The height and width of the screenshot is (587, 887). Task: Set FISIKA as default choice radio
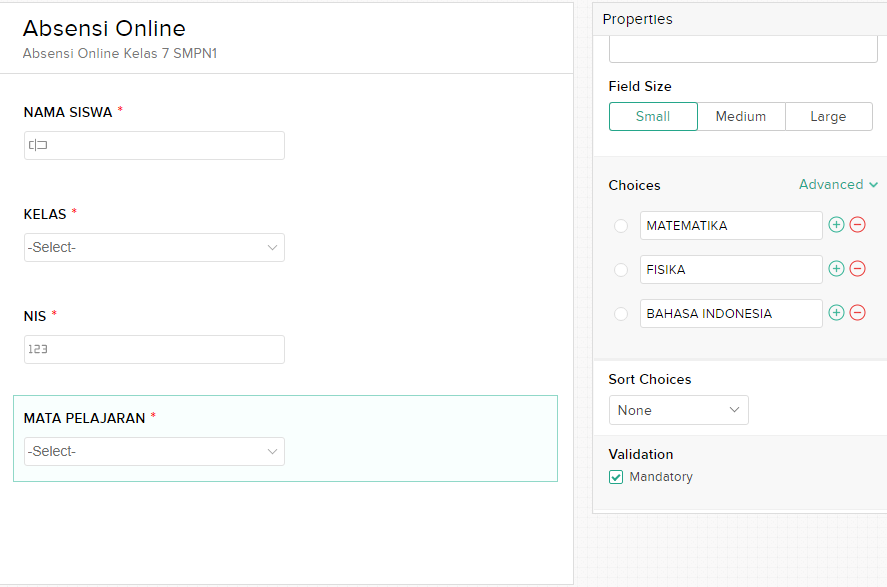[621, 270]
